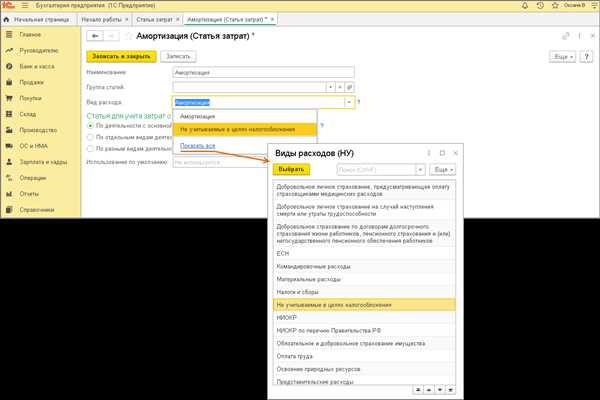Image resolution: width=600 pixels, height=400 pixels.
Task: Open Покупки cart icon in sidebar
Action: tap(9, 98)
